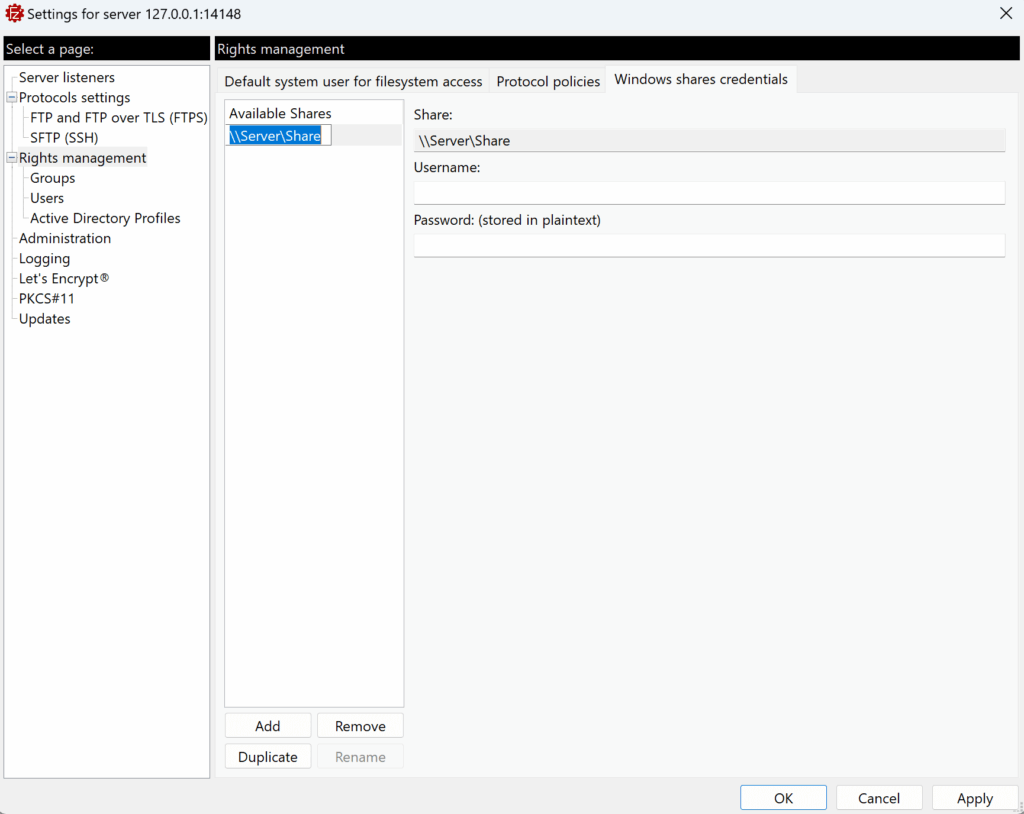This screenshot has height=814, width=1024.
Task: Select FTP and FTP over TLS (FTPS)
Action: tap(118, 118)
